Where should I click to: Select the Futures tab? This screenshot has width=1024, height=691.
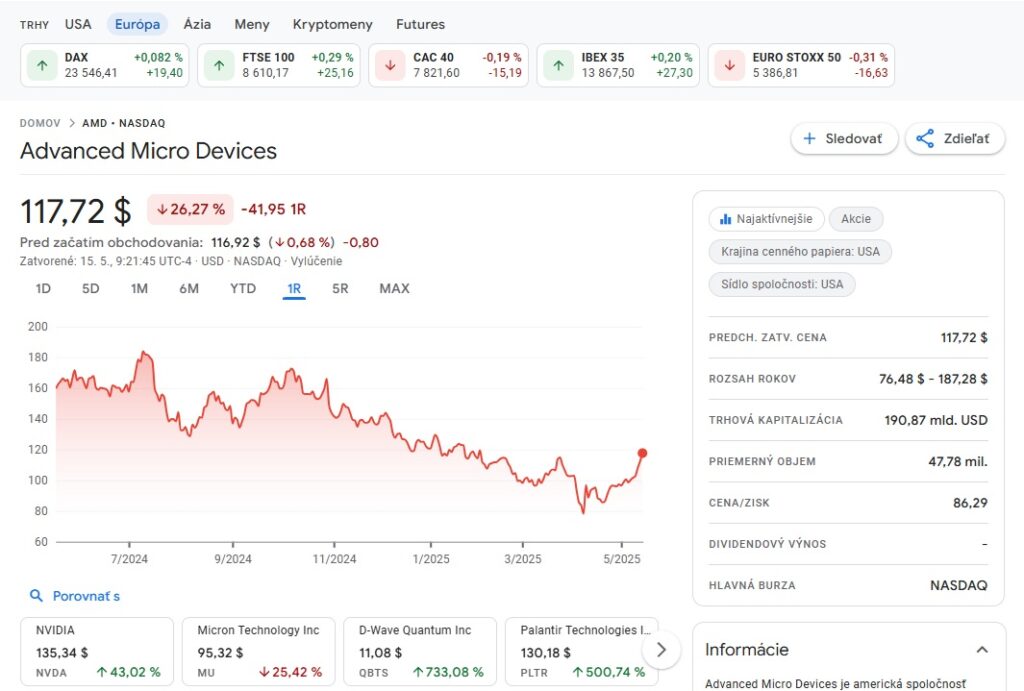tap(420, 24)
